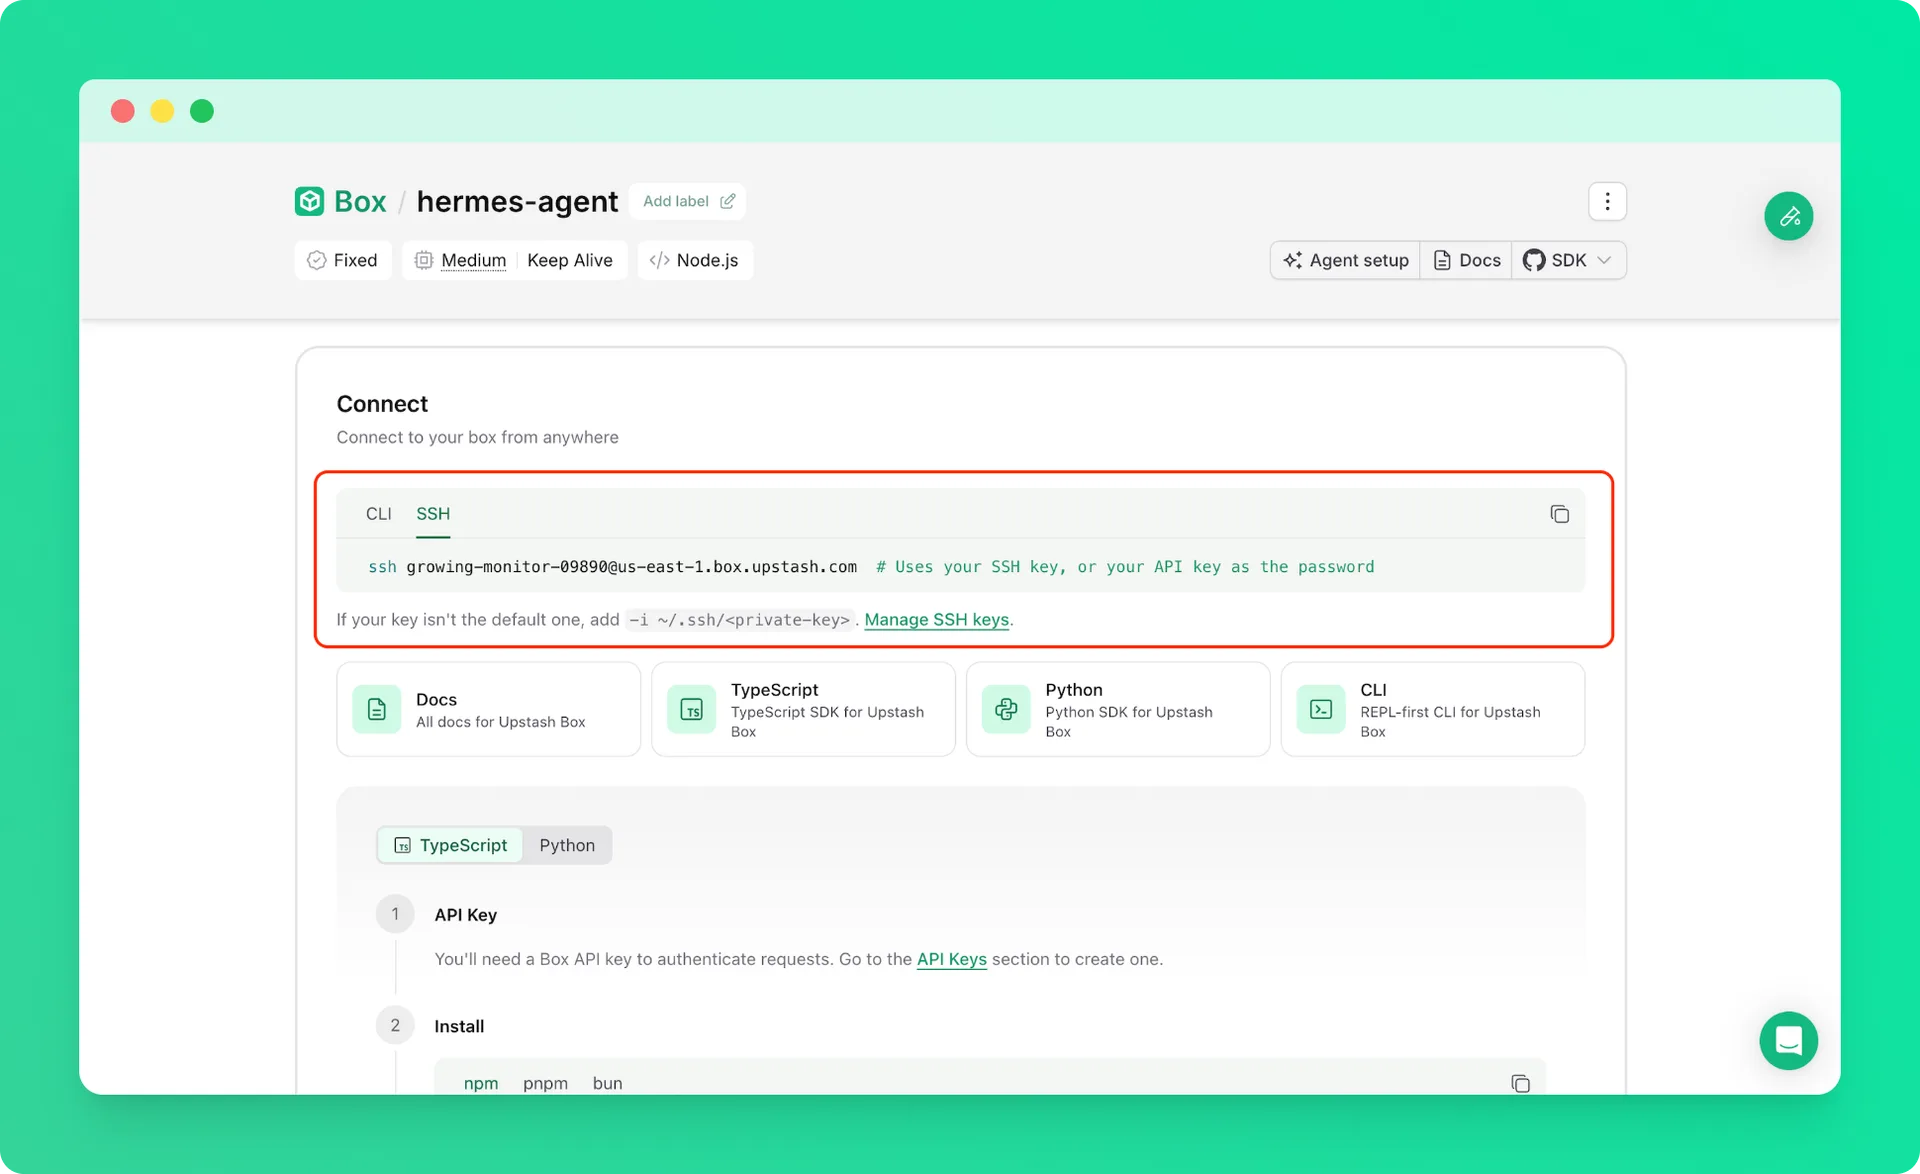The width and height of the screenshot is (1920, 1174).
Task: Select the pnpm install tab
Action: click(x=545, y=1083)
